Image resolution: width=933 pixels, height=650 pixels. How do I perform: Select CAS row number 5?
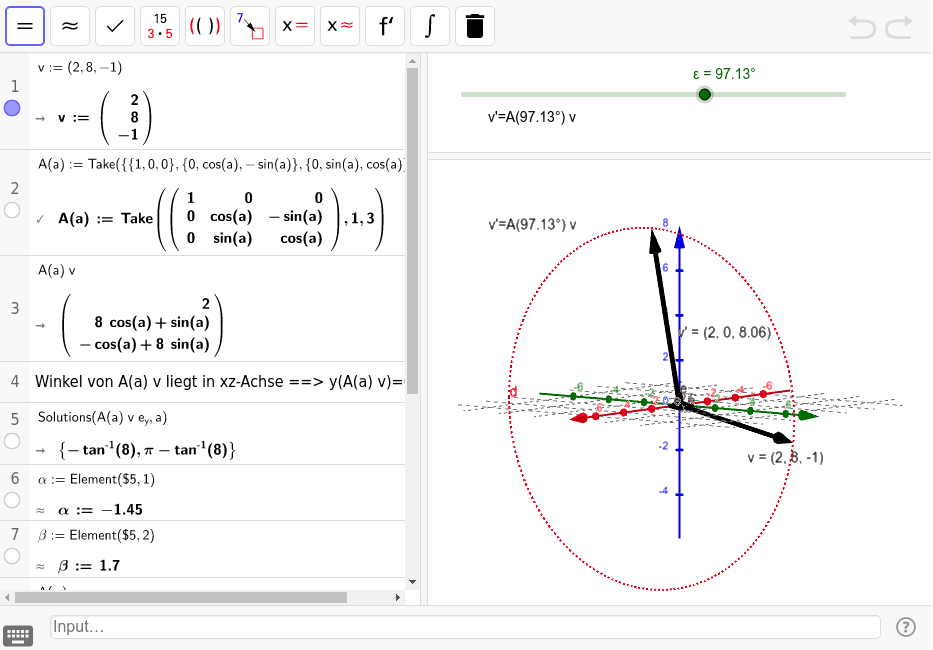15,419
